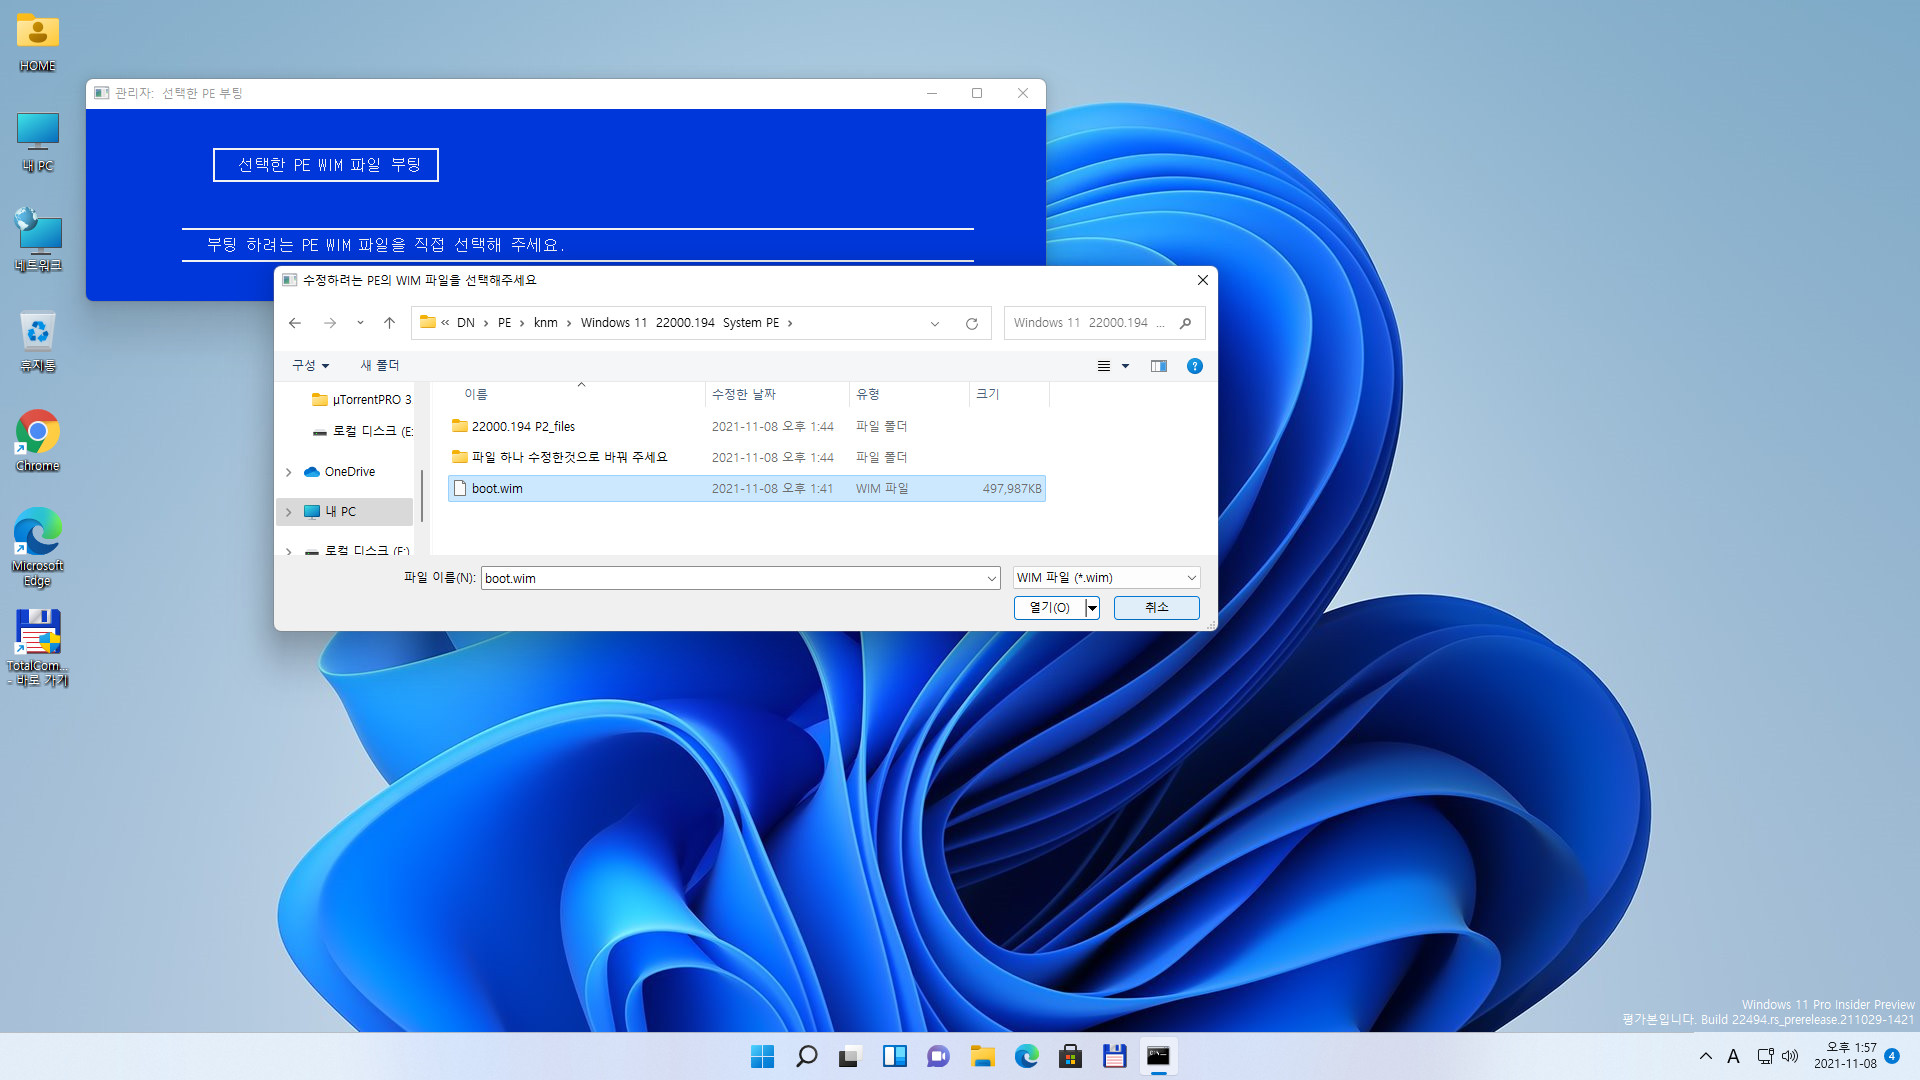Go back in the file dialog
This screenshot has height=1080, width=1920.
click(294, 323)
